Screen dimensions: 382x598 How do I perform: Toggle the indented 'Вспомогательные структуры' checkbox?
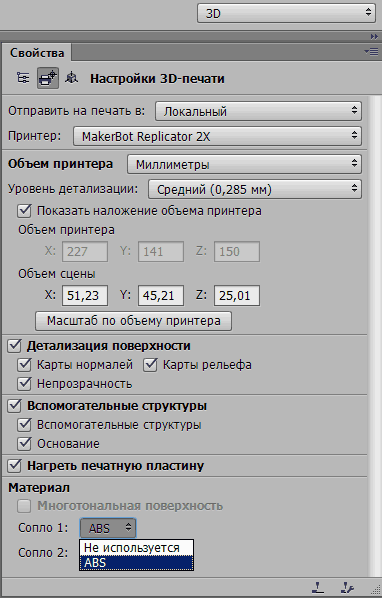coord(24,424)
